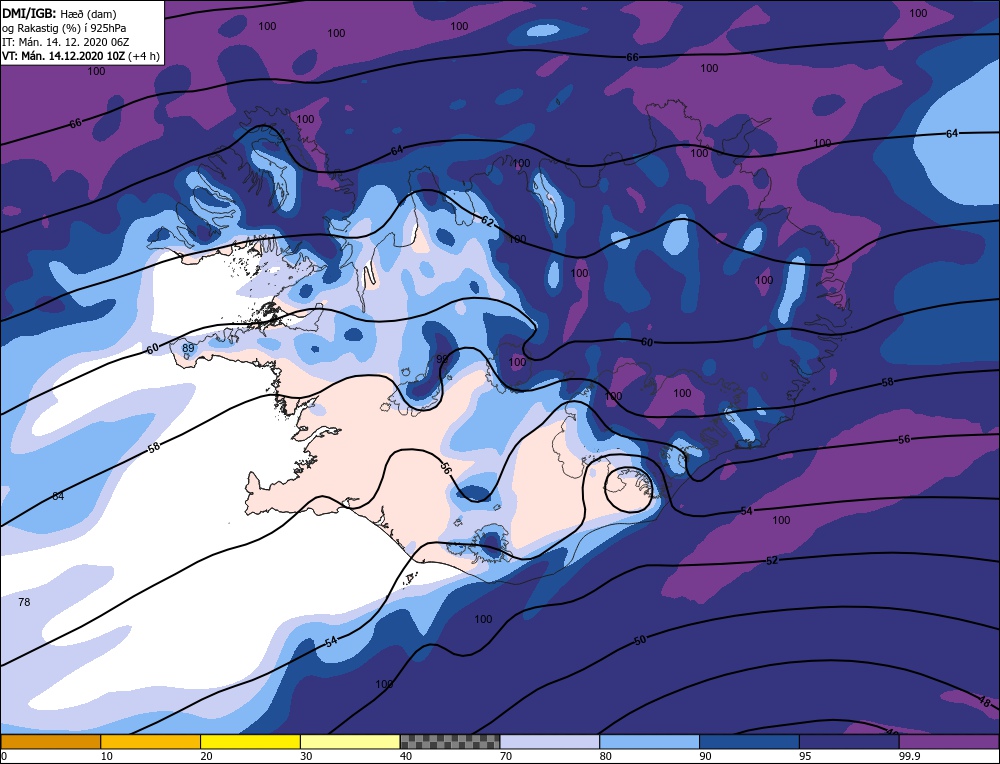The width and height of the screenshot is (1000, 764).
Task: Click the medium blue 90–95 legend swatch
Action: [x=749, y=742]
